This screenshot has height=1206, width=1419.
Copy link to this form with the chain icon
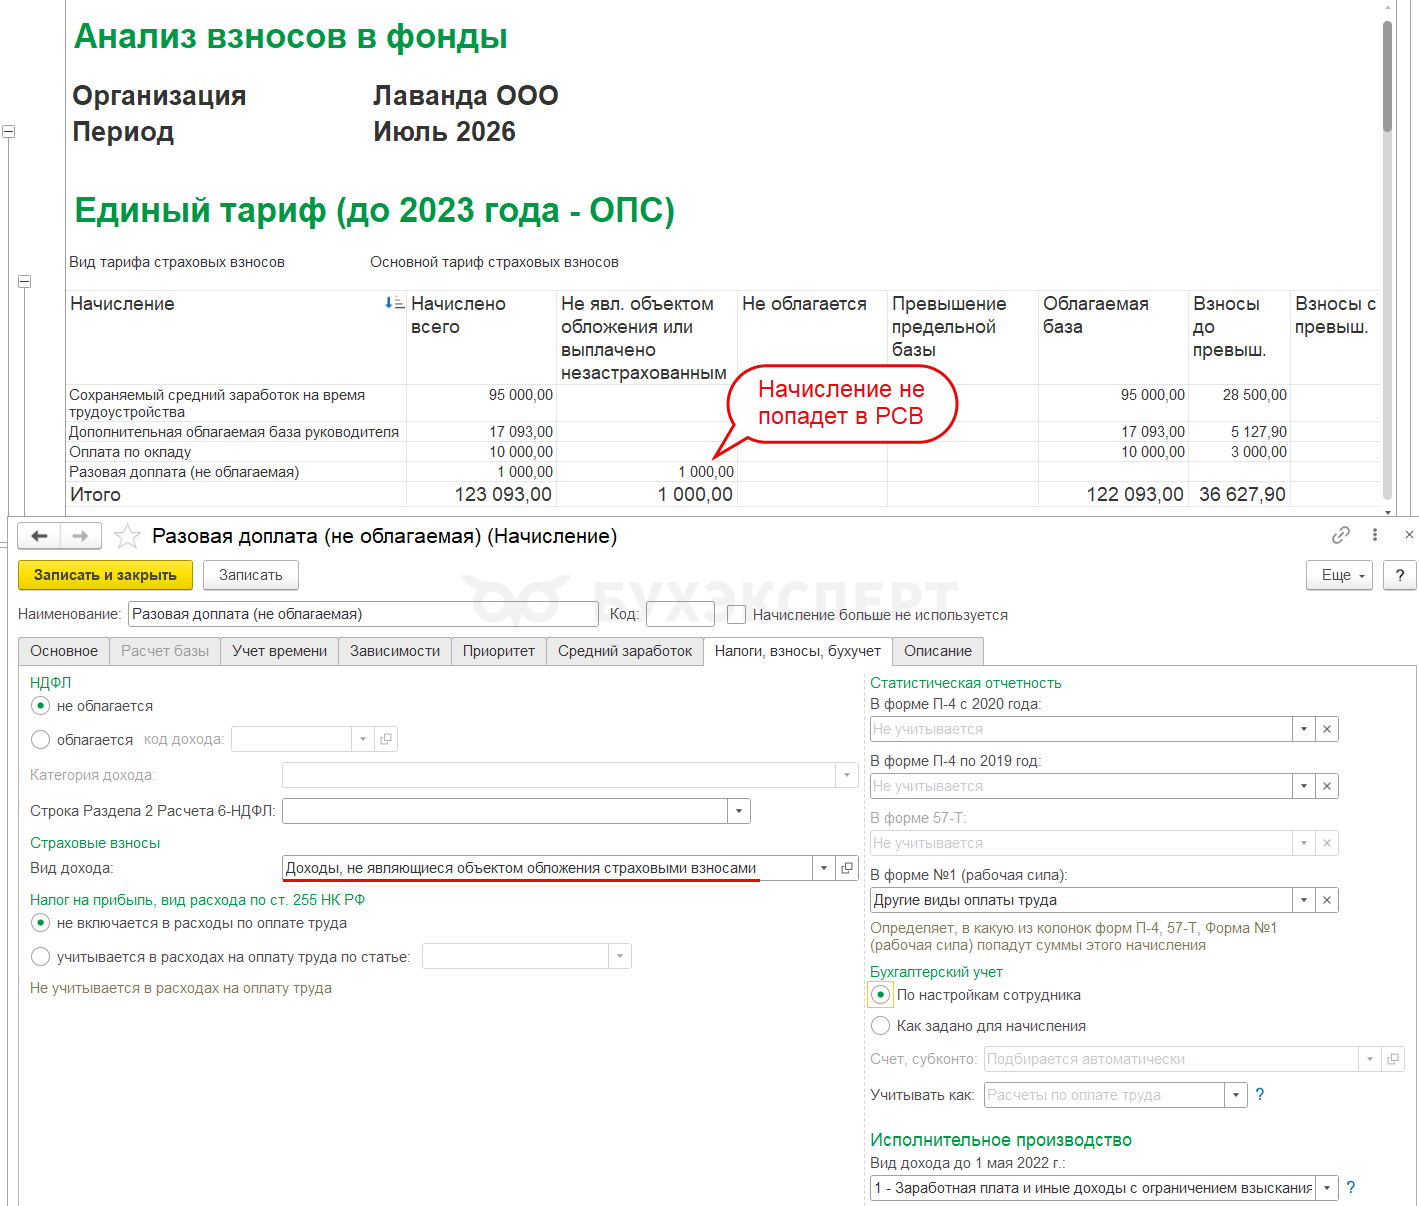click(1341, 535)
